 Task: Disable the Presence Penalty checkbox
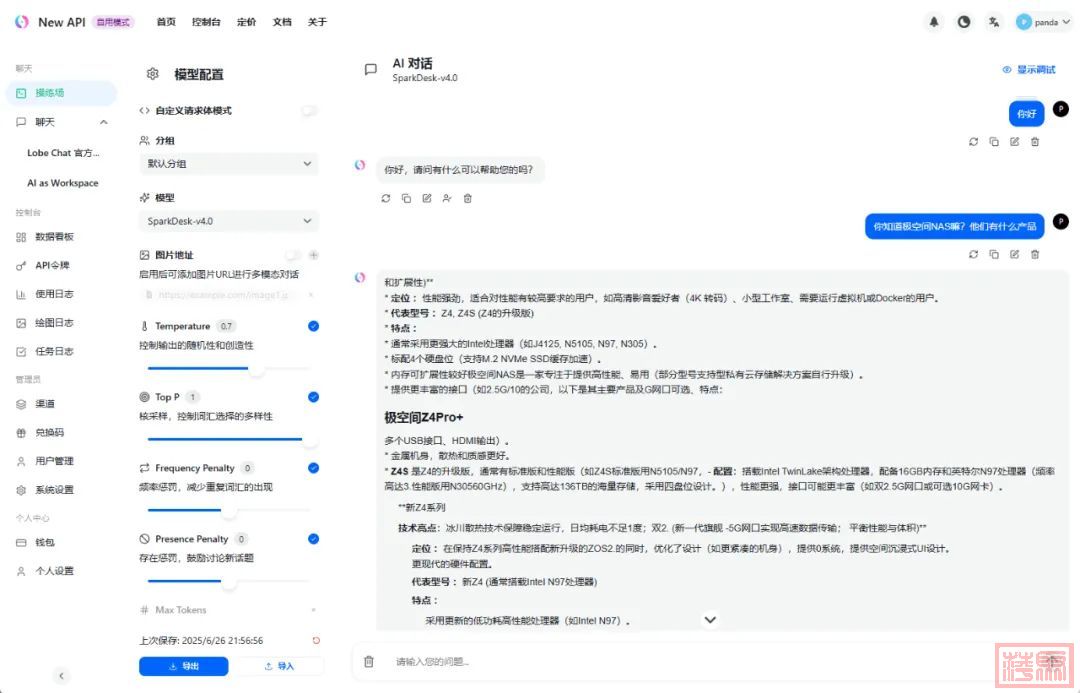coord(313,539)
